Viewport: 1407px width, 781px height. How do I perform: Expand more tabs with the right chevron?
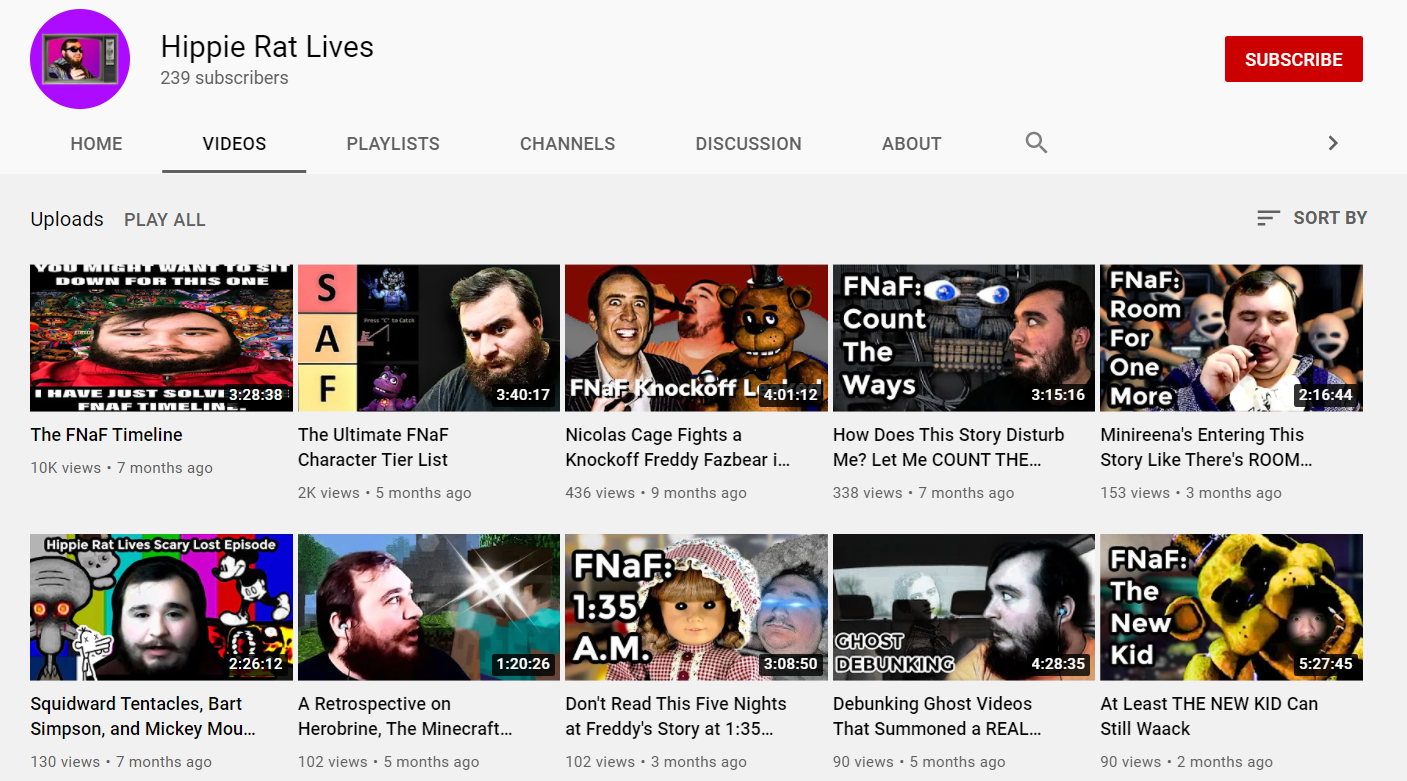pos(1332,143)
